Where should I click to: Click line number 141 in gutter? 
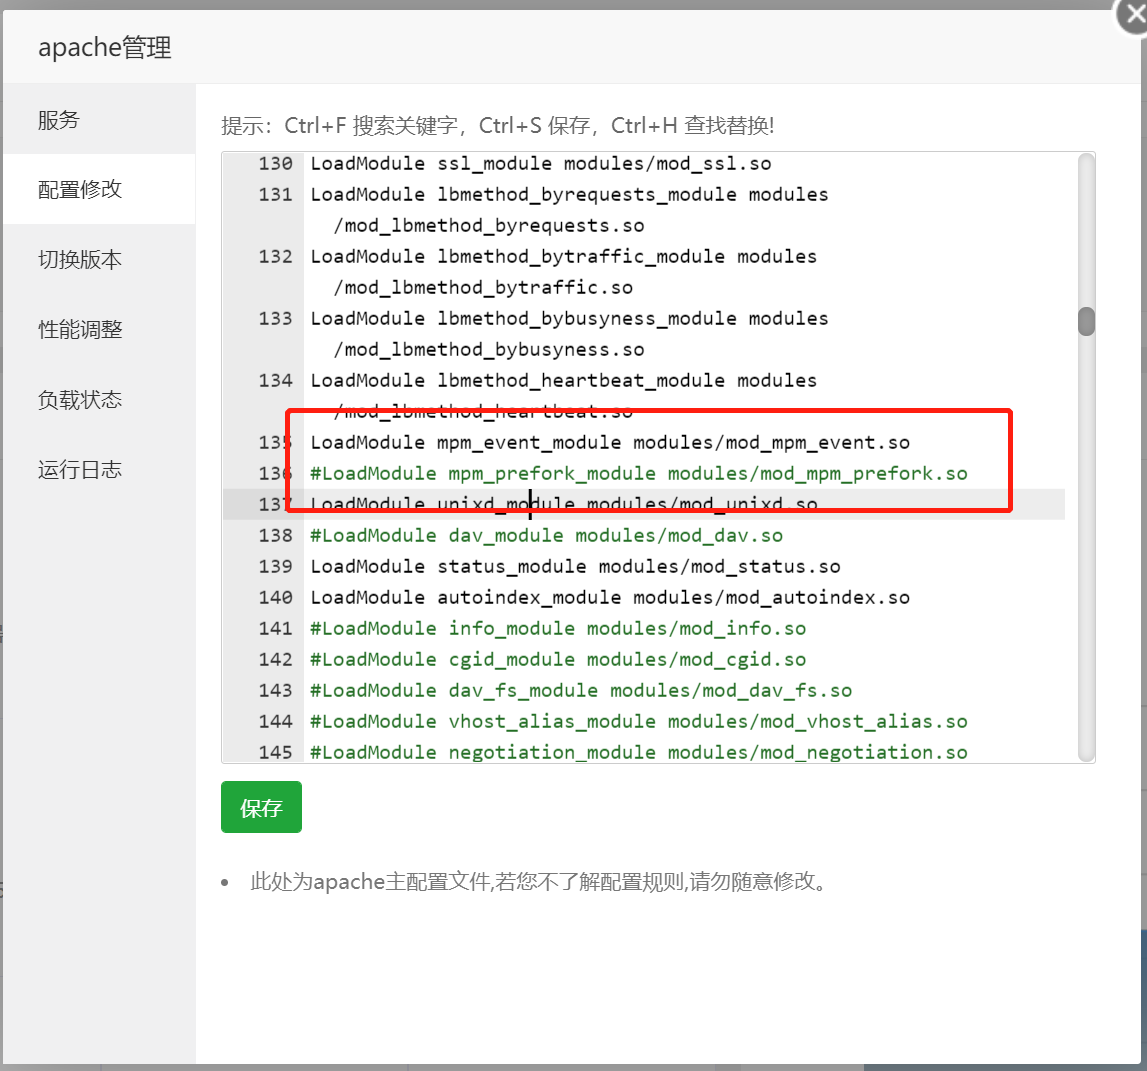click(275, 628)
